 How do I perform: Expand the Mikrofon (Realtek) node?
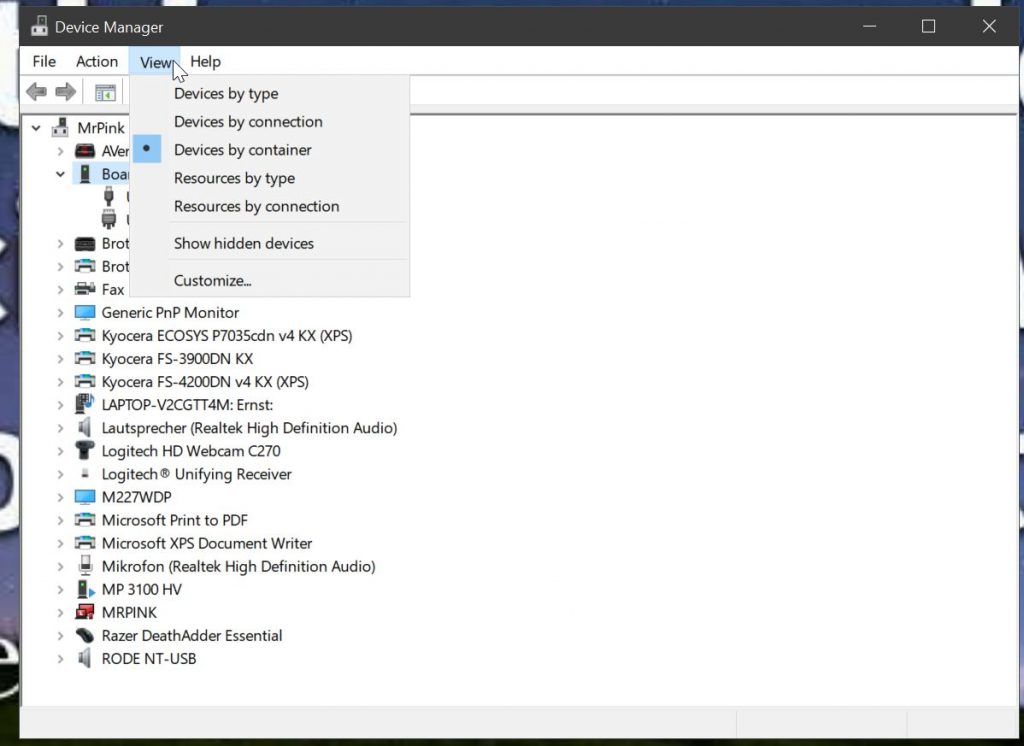coord(60,566)
